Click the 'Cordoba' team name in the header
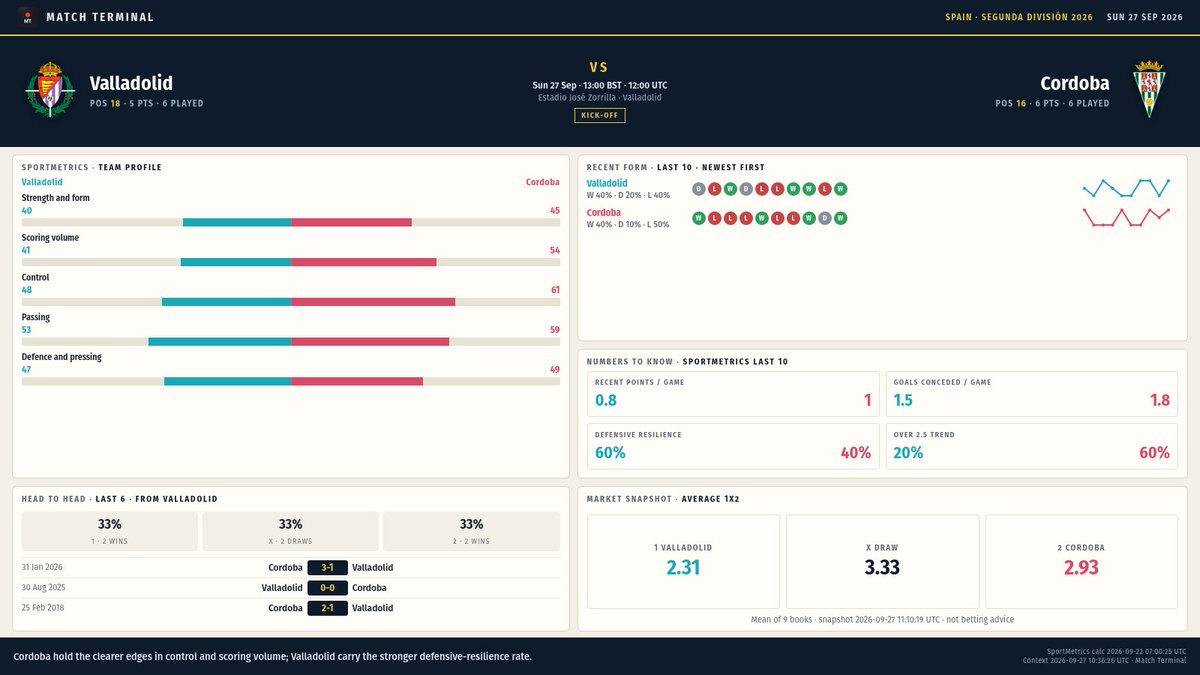The height and width of the screenshot is (675, 1200). click(x=1075, y=84)
